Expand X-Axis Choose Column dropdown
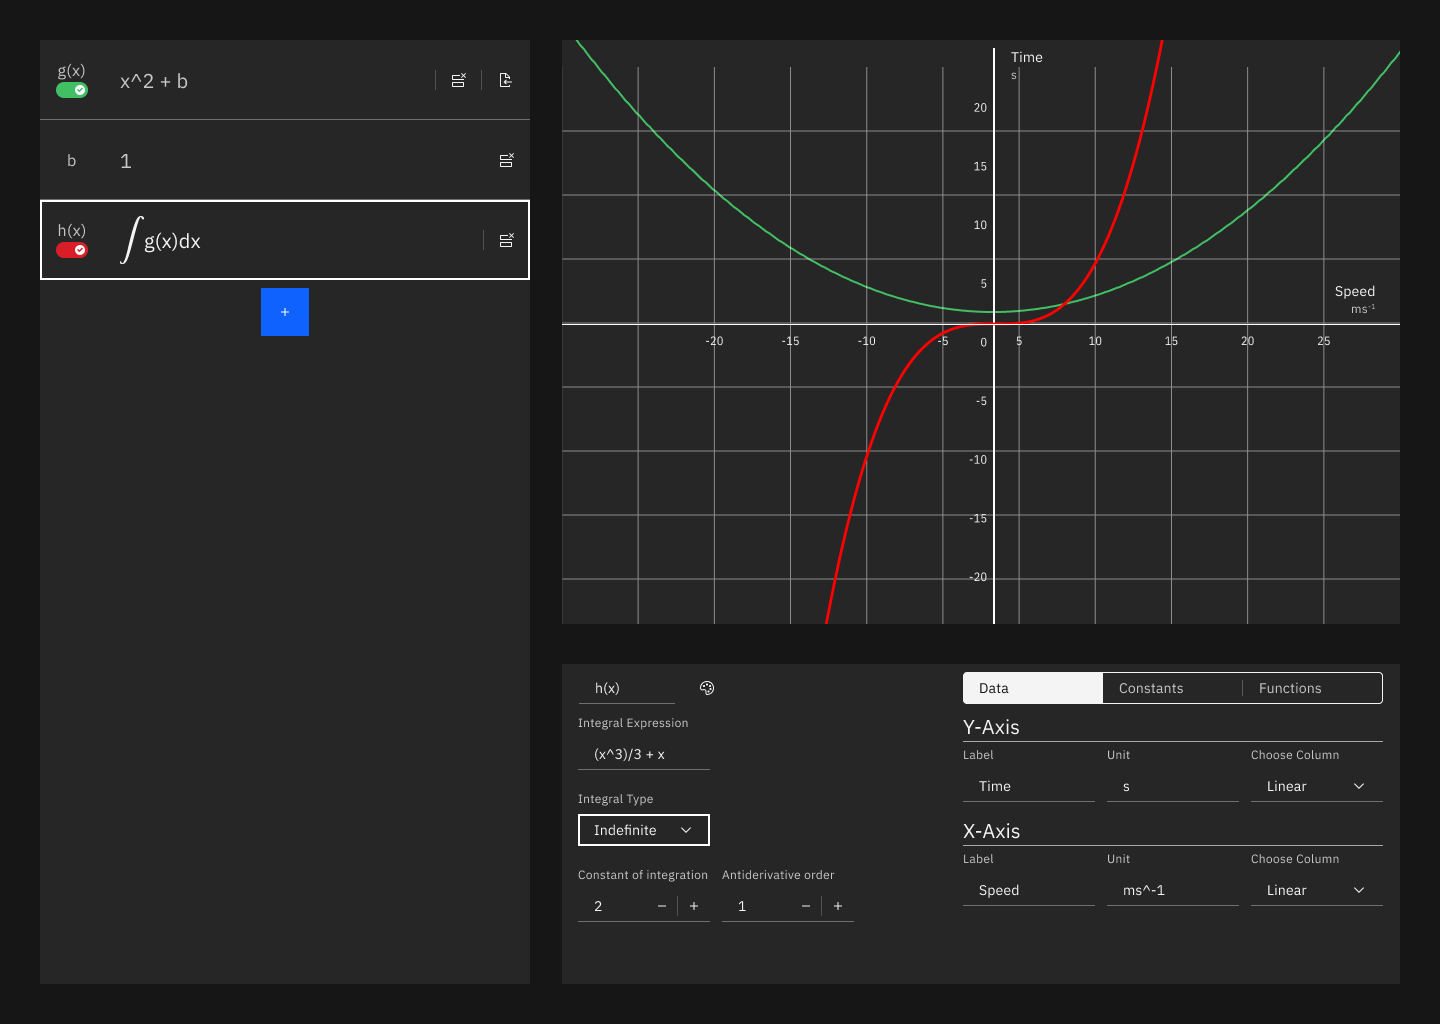This screenshot has width=1440, height=1024. pyautogui.click(x=1316, y=890)
